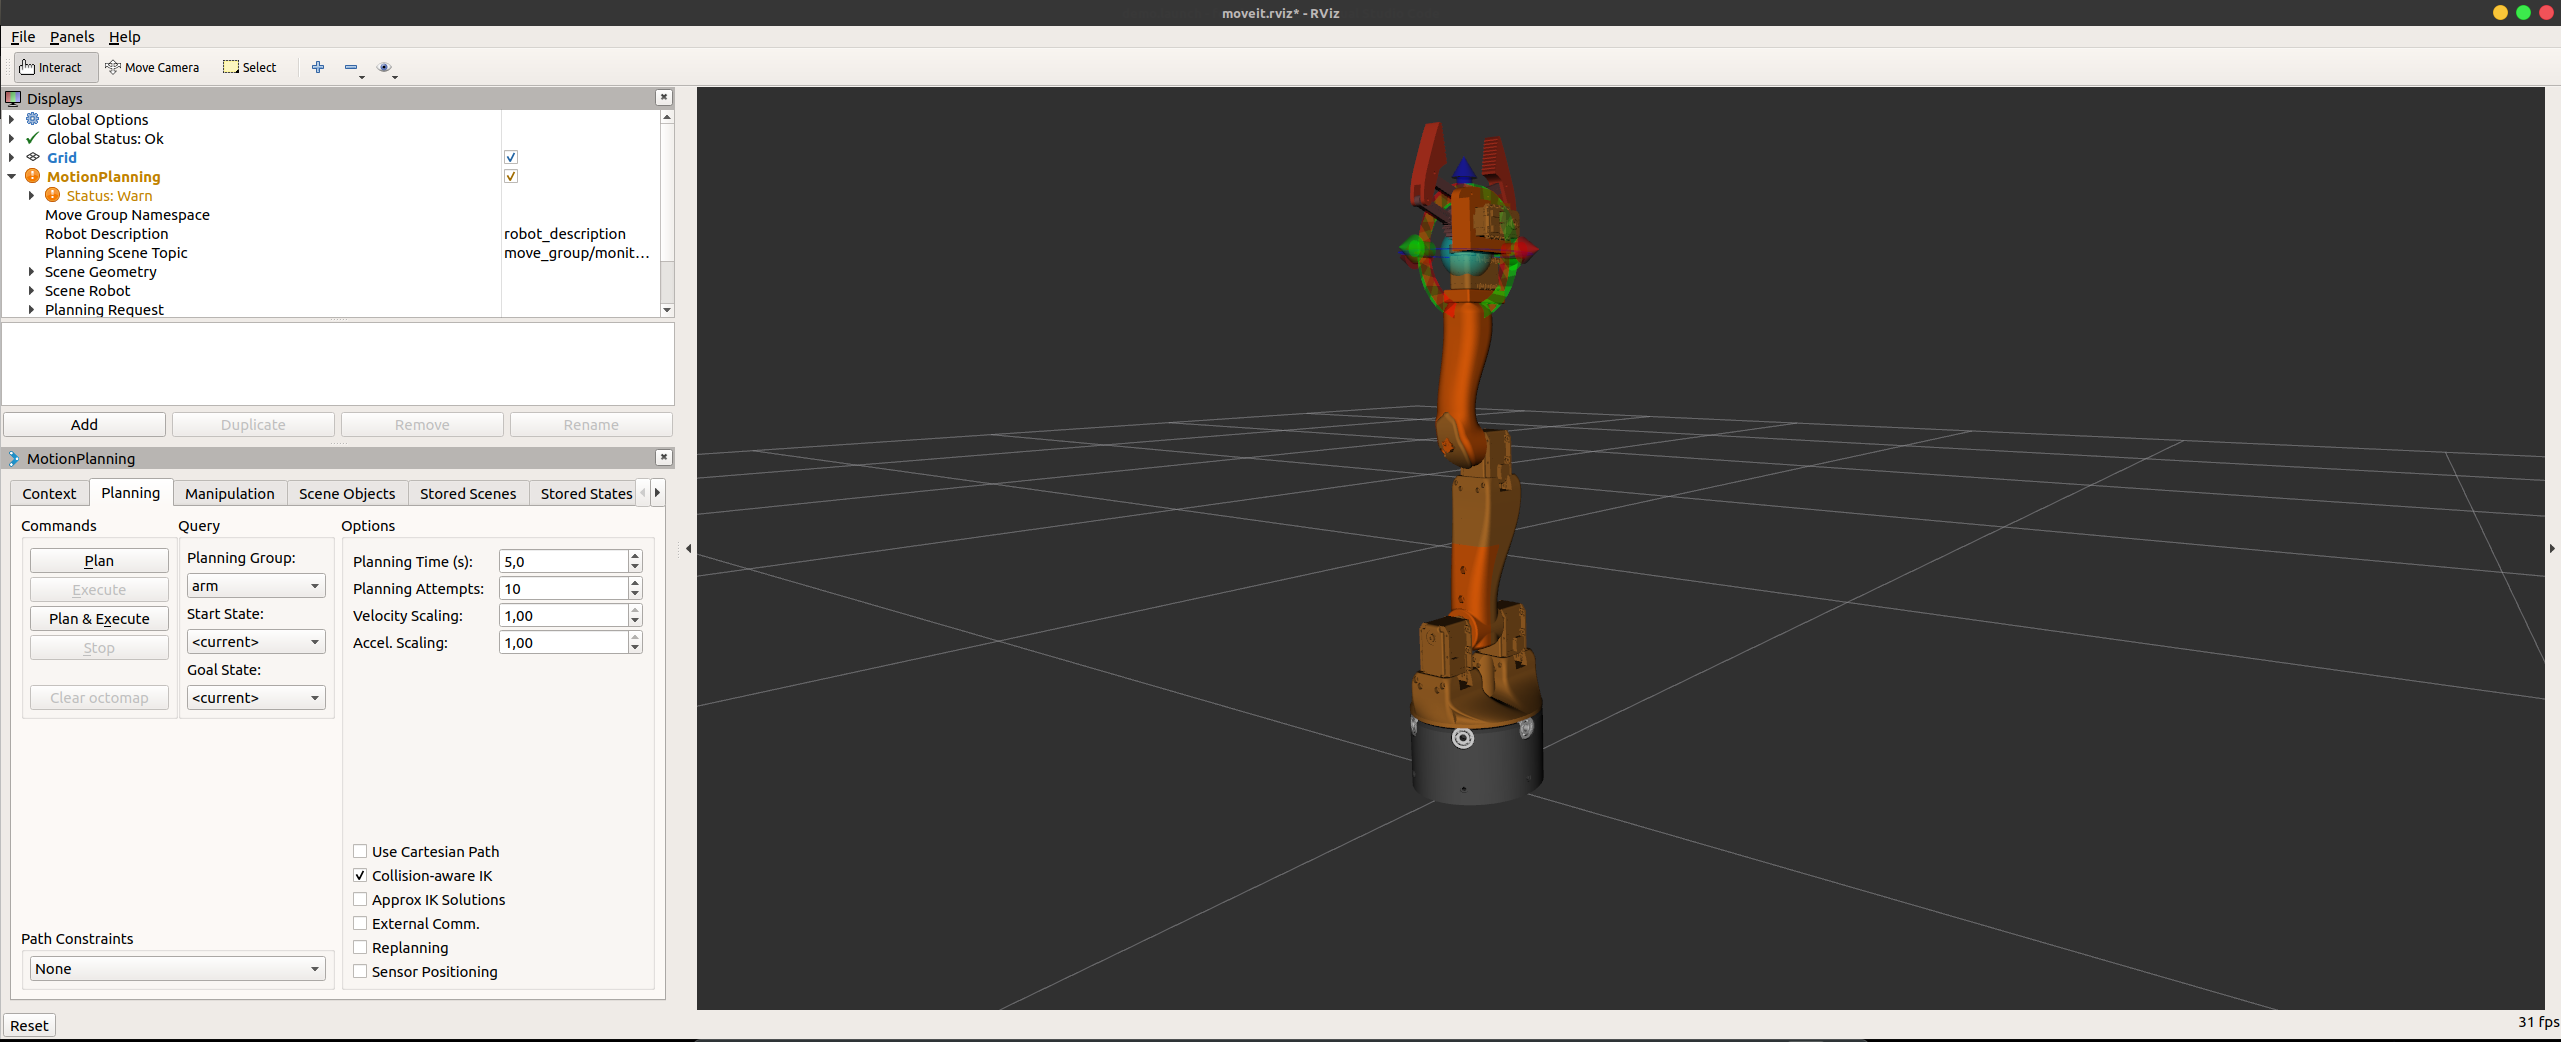Increase Velocity Scaling with up arrow
Image resolution: width=2561 pixels, height=1042 pixels.
(635, 610)
